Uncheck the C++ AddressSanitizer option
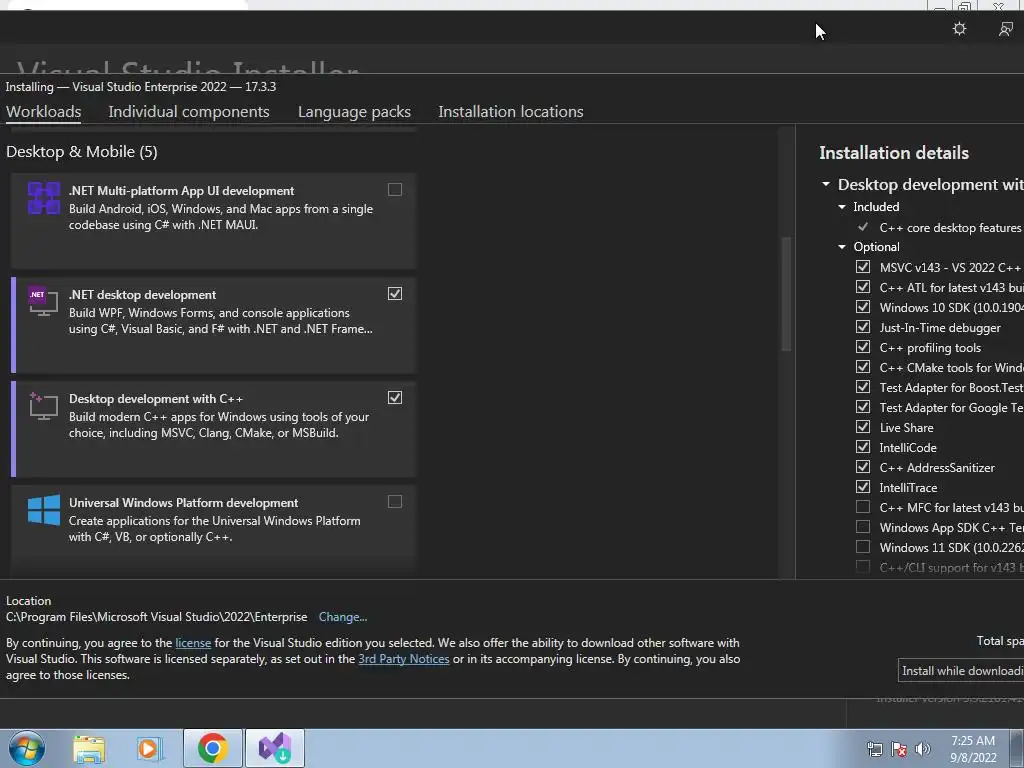1024x768 pixels. coord(863,467)
